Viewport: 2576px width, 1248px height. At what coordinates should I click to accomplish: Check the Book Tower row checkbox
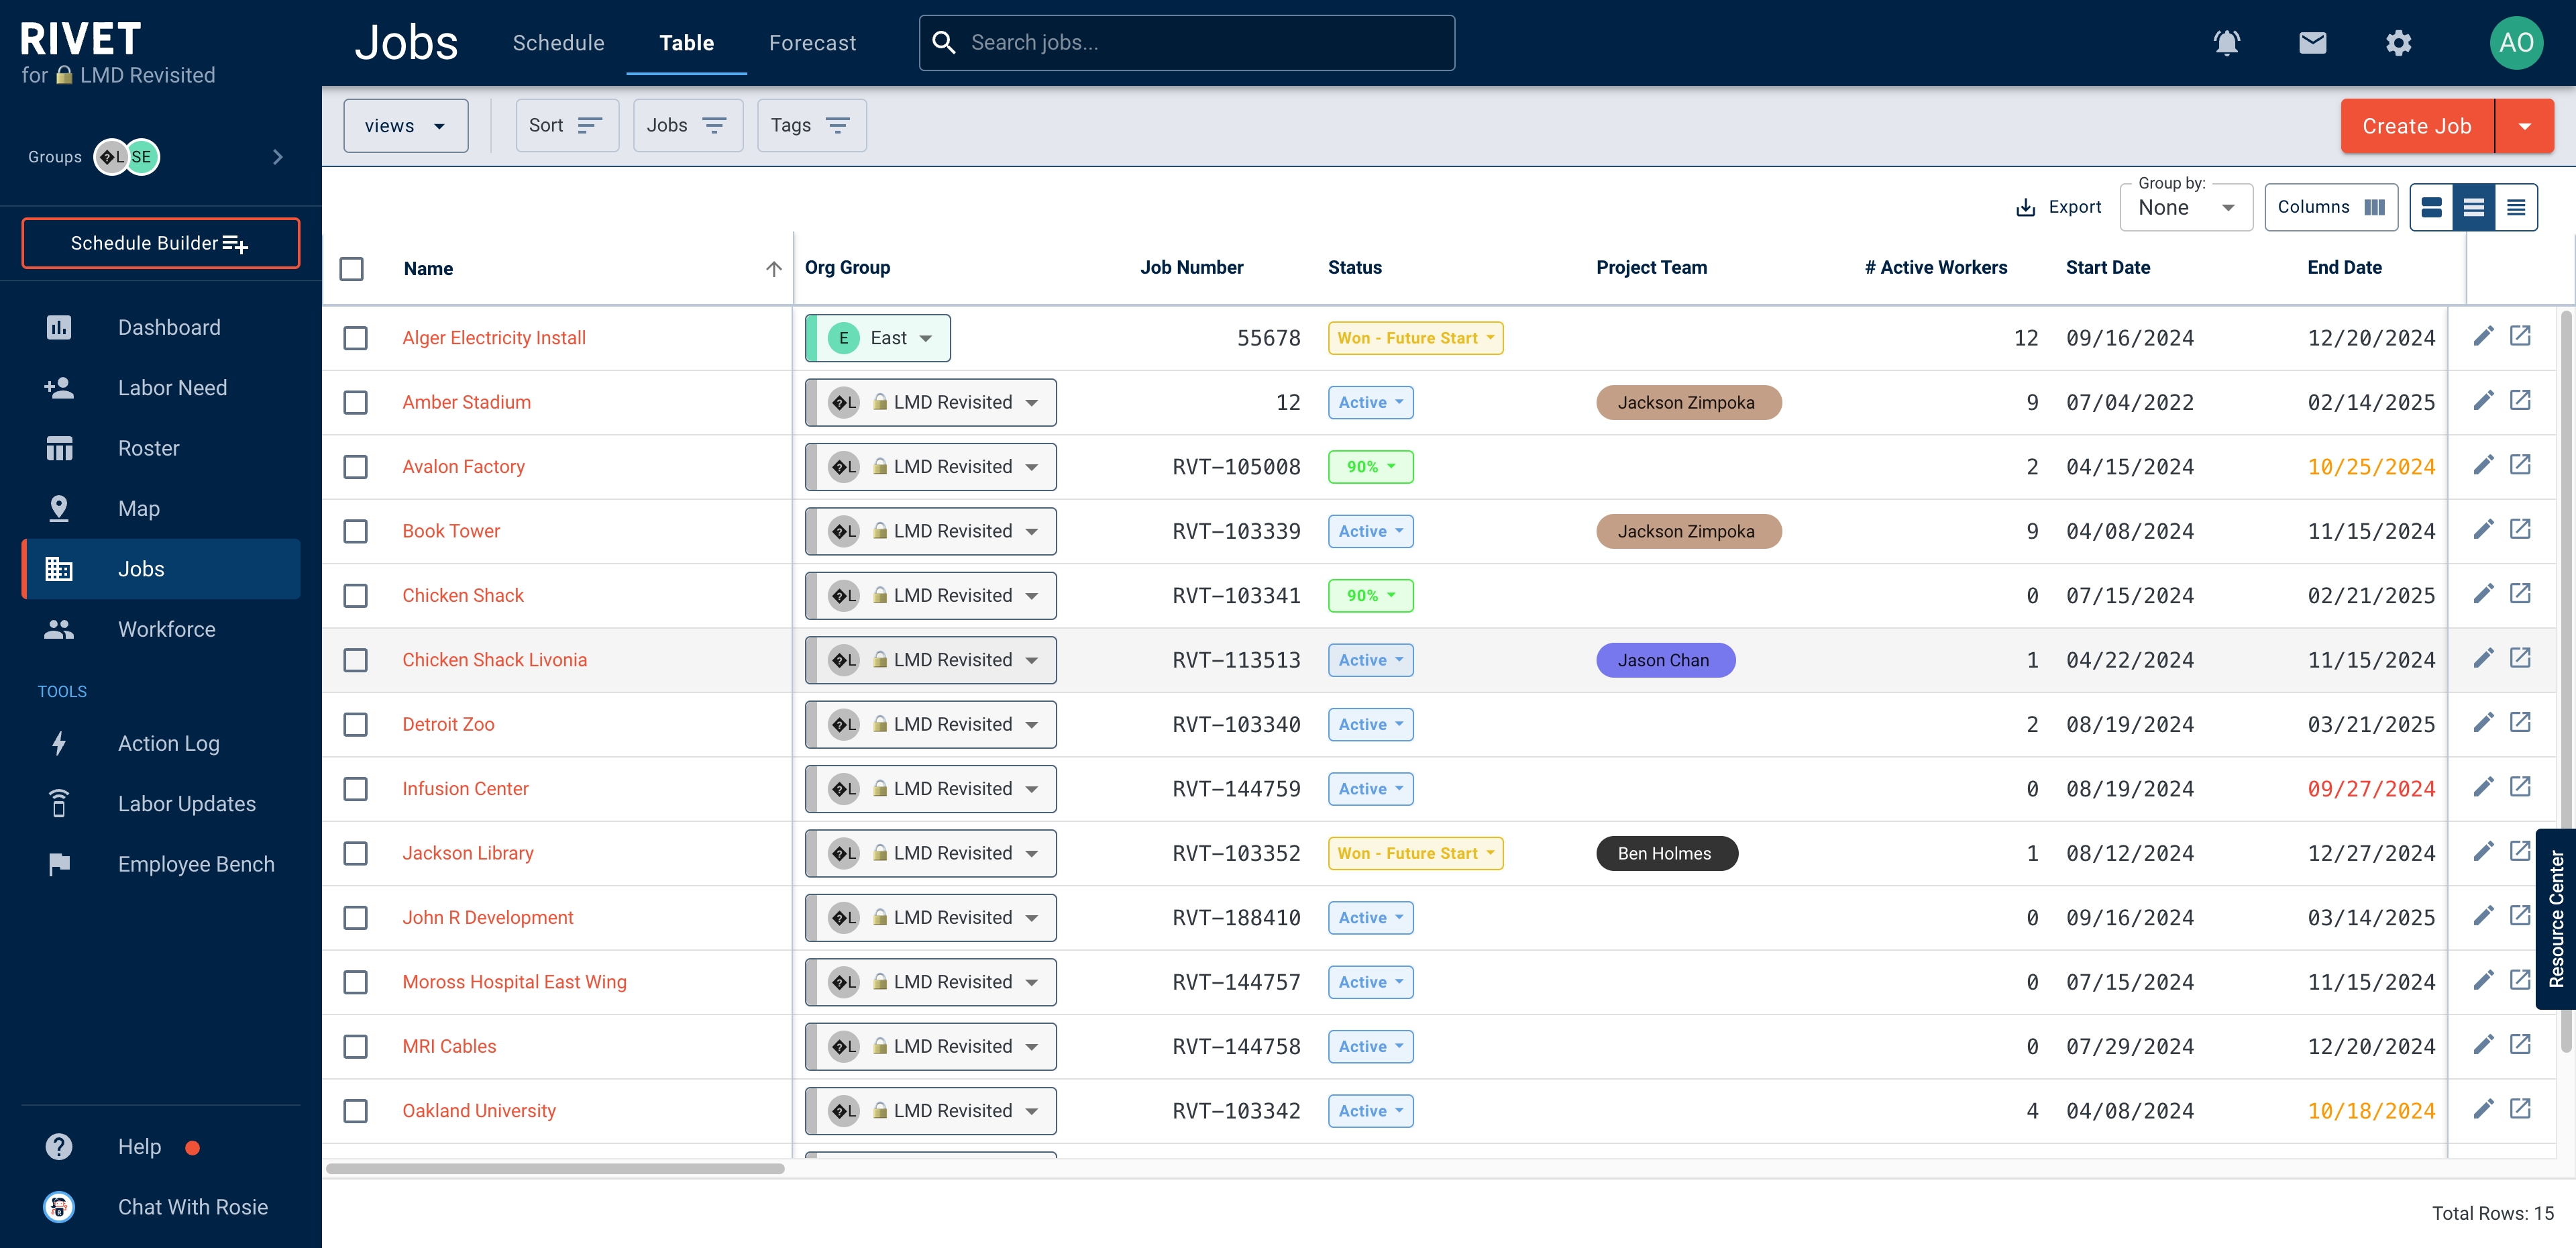pyautogui.click(x=355, y=531)
